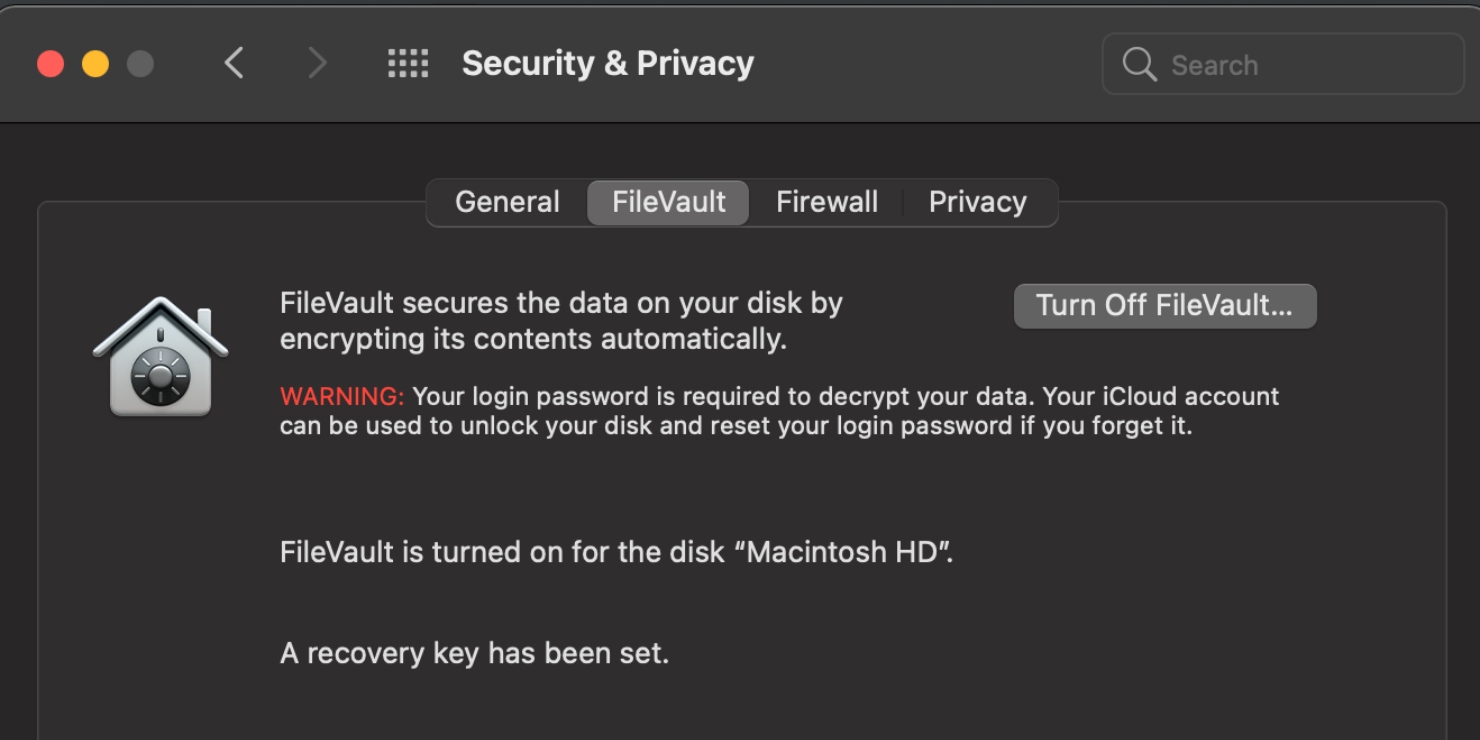Click the forward navigation arrow

click(317, 64)
